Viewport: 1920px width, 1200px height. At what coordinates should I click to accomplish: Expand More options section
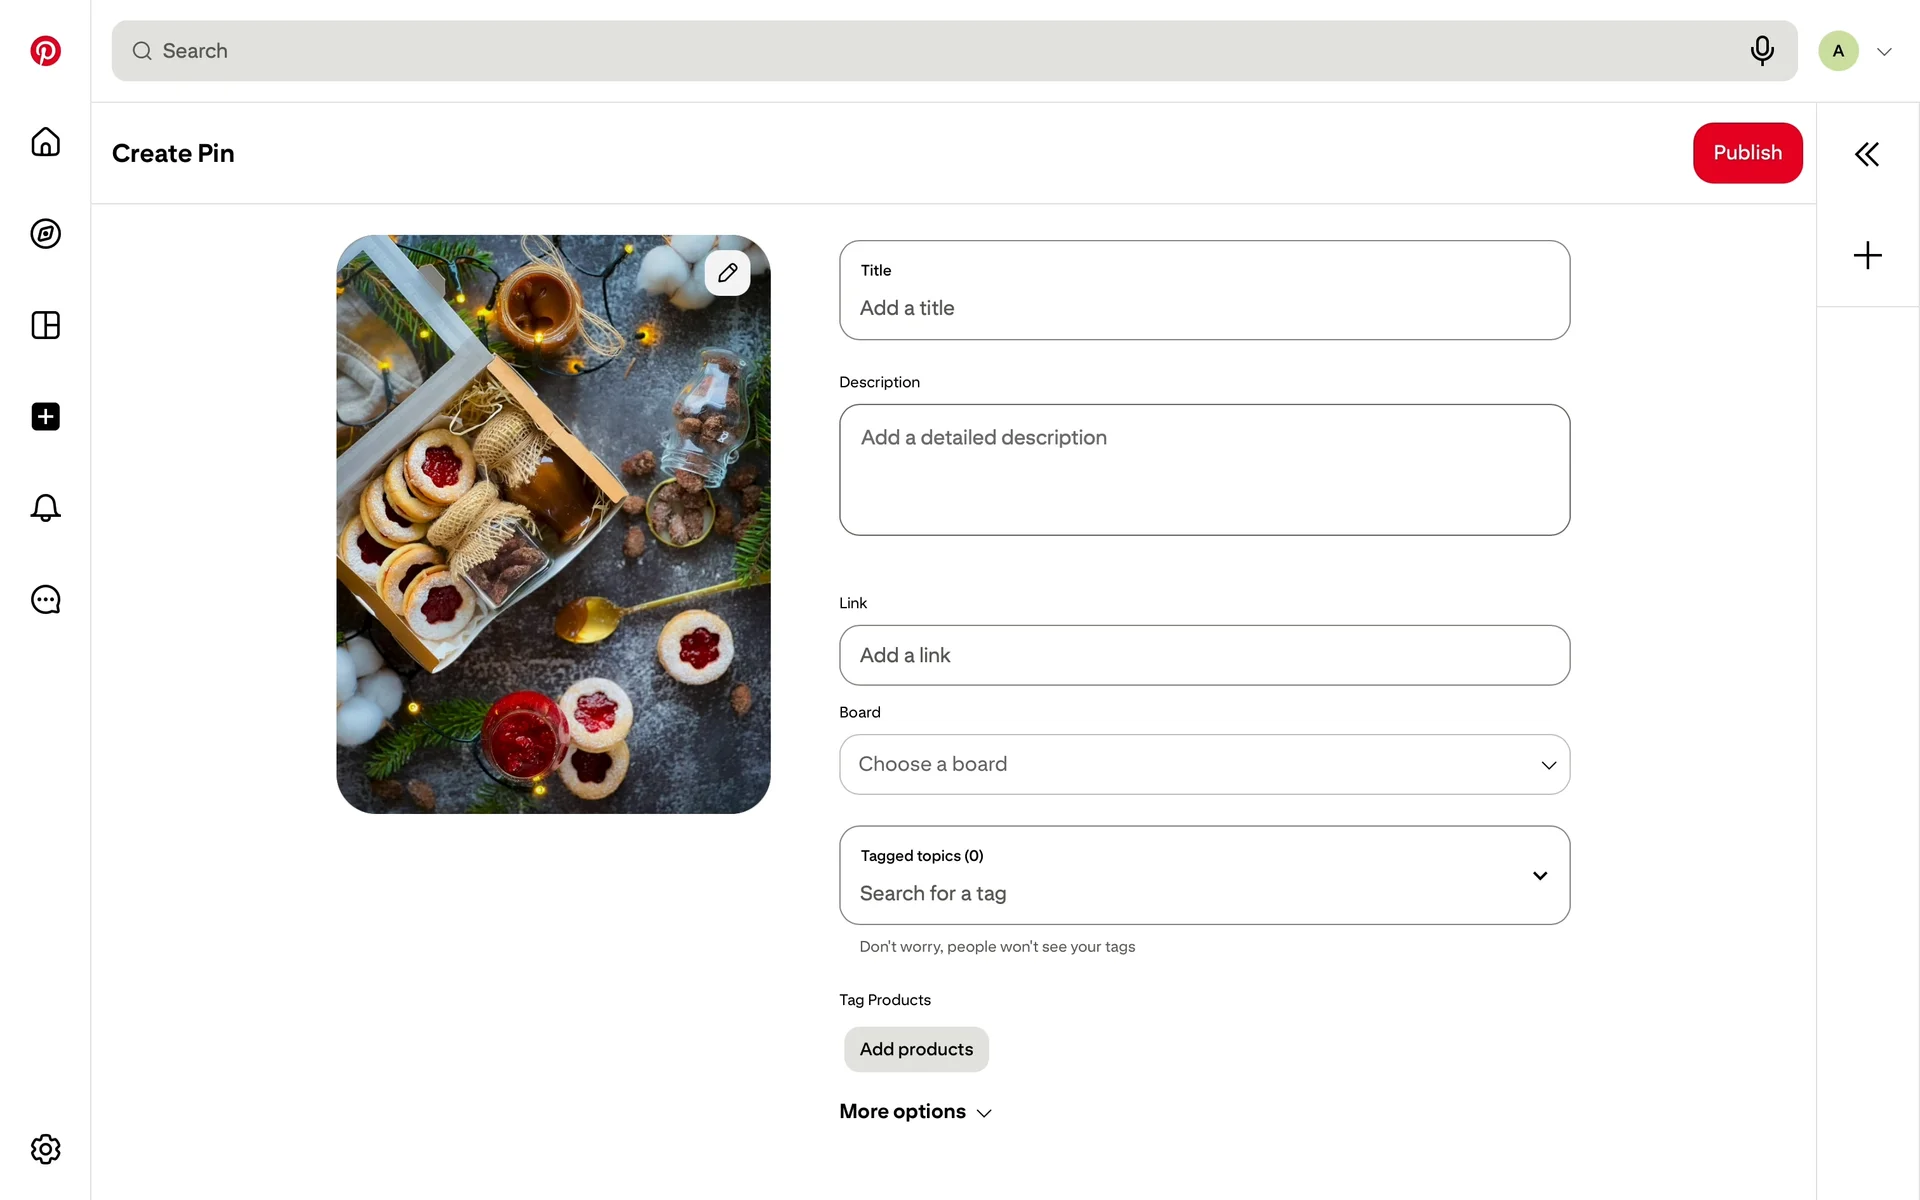(915, 1112)
